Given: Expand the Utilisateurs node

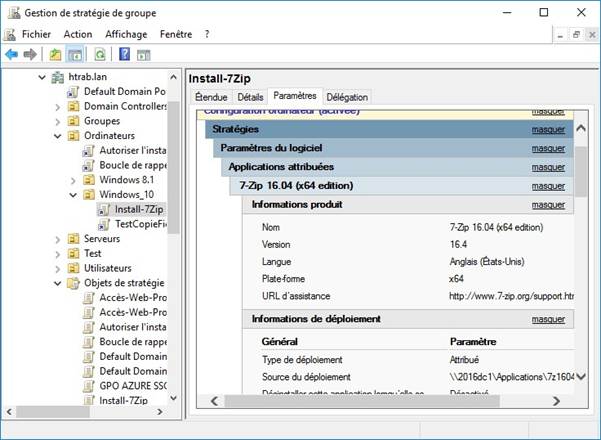Looking at the screenshot, I should pos(57,269).
